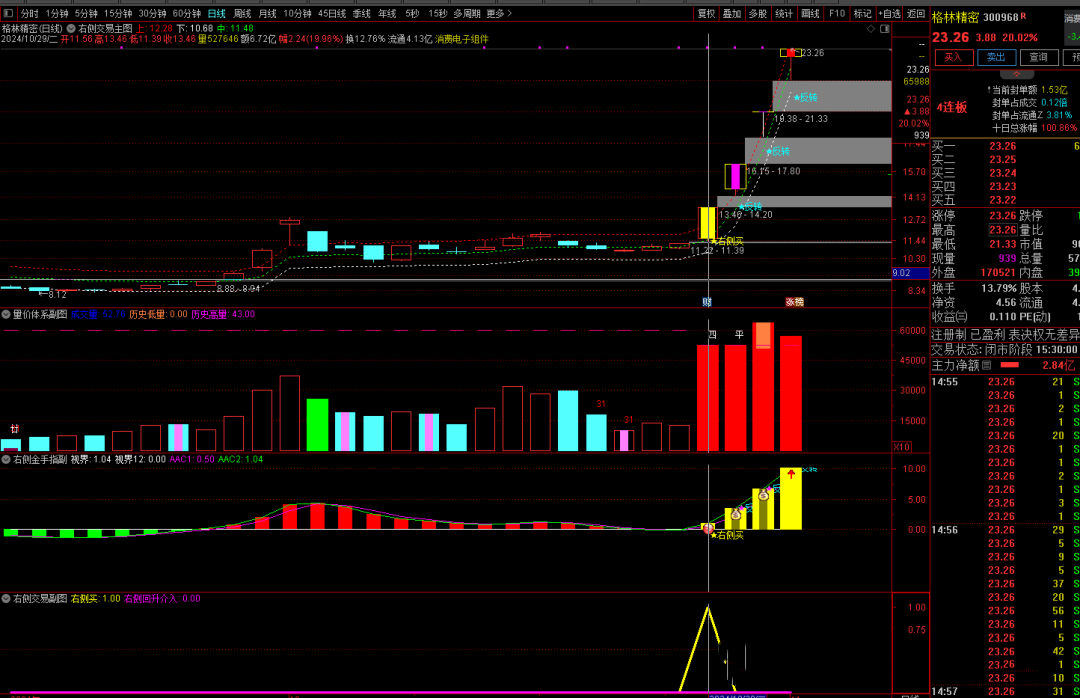This screenshot has height=698, width=1080.
Task: Open the 画线 drawing tool
Action: [x=810, y=14]
